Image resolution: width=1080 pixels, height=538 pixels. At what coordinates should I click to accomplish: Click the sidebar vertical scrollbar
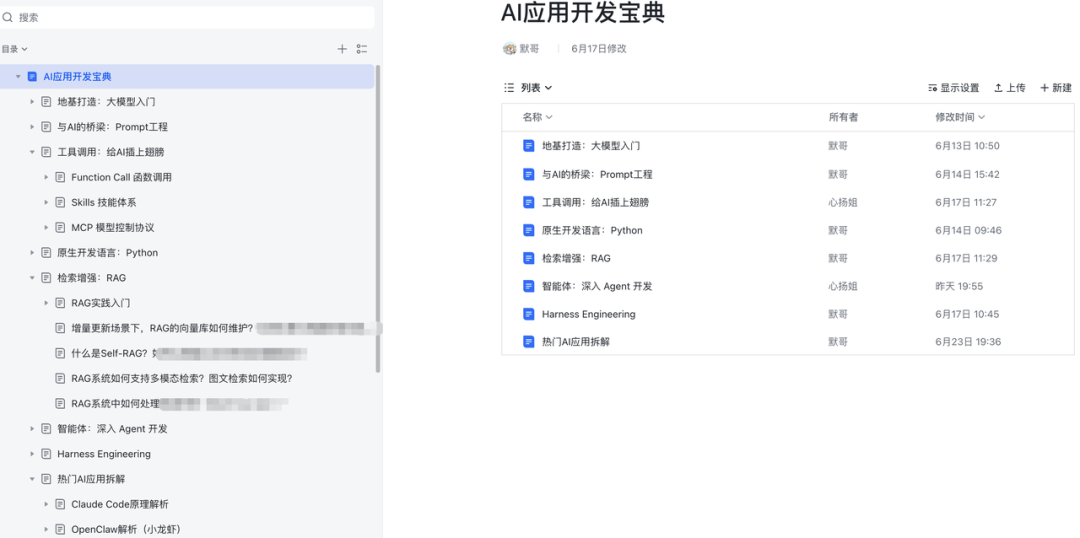coord(377,219)
